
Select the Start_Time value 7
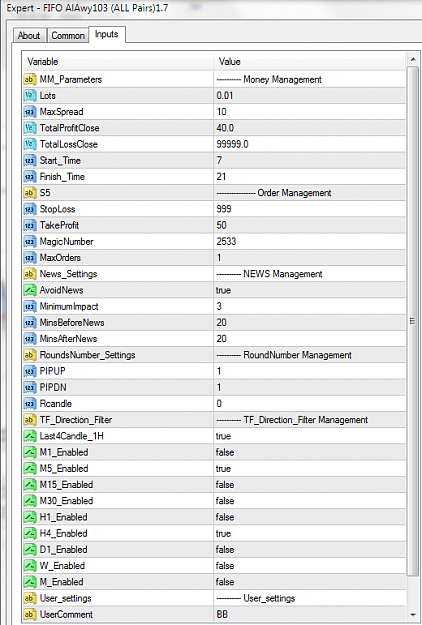[219, 161]
